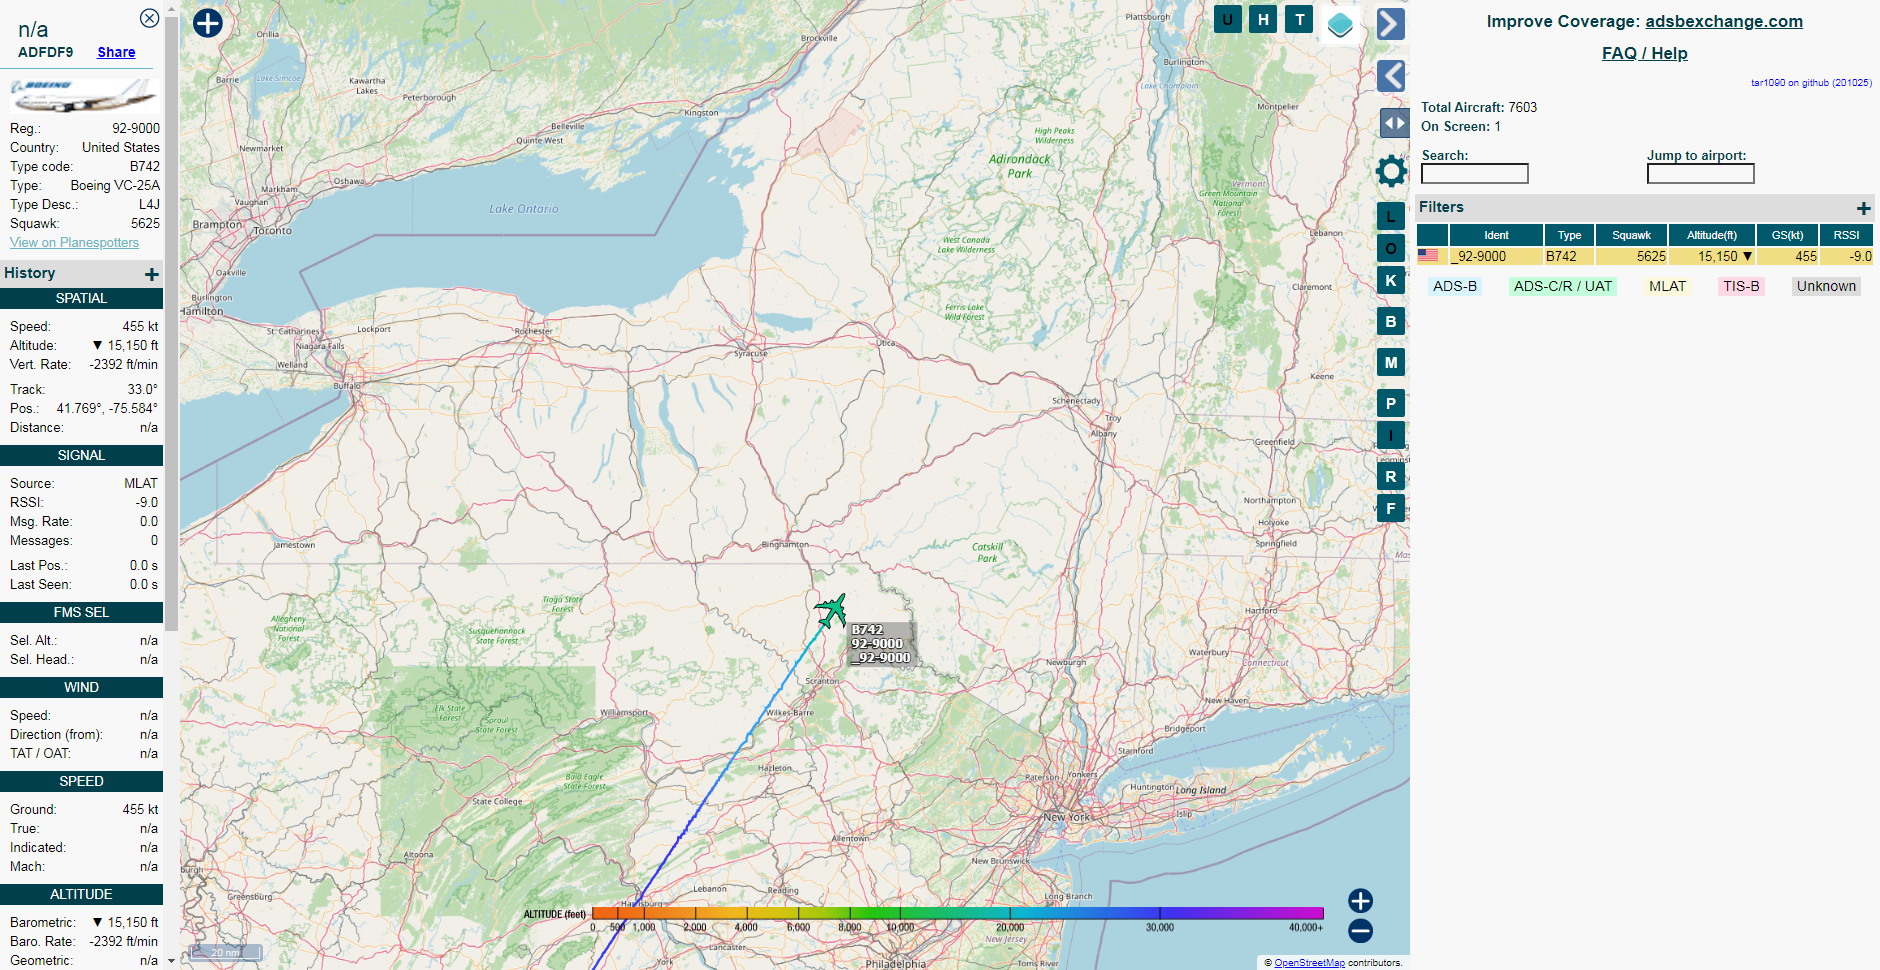Click the SIGNAL section header

[81, 455]
